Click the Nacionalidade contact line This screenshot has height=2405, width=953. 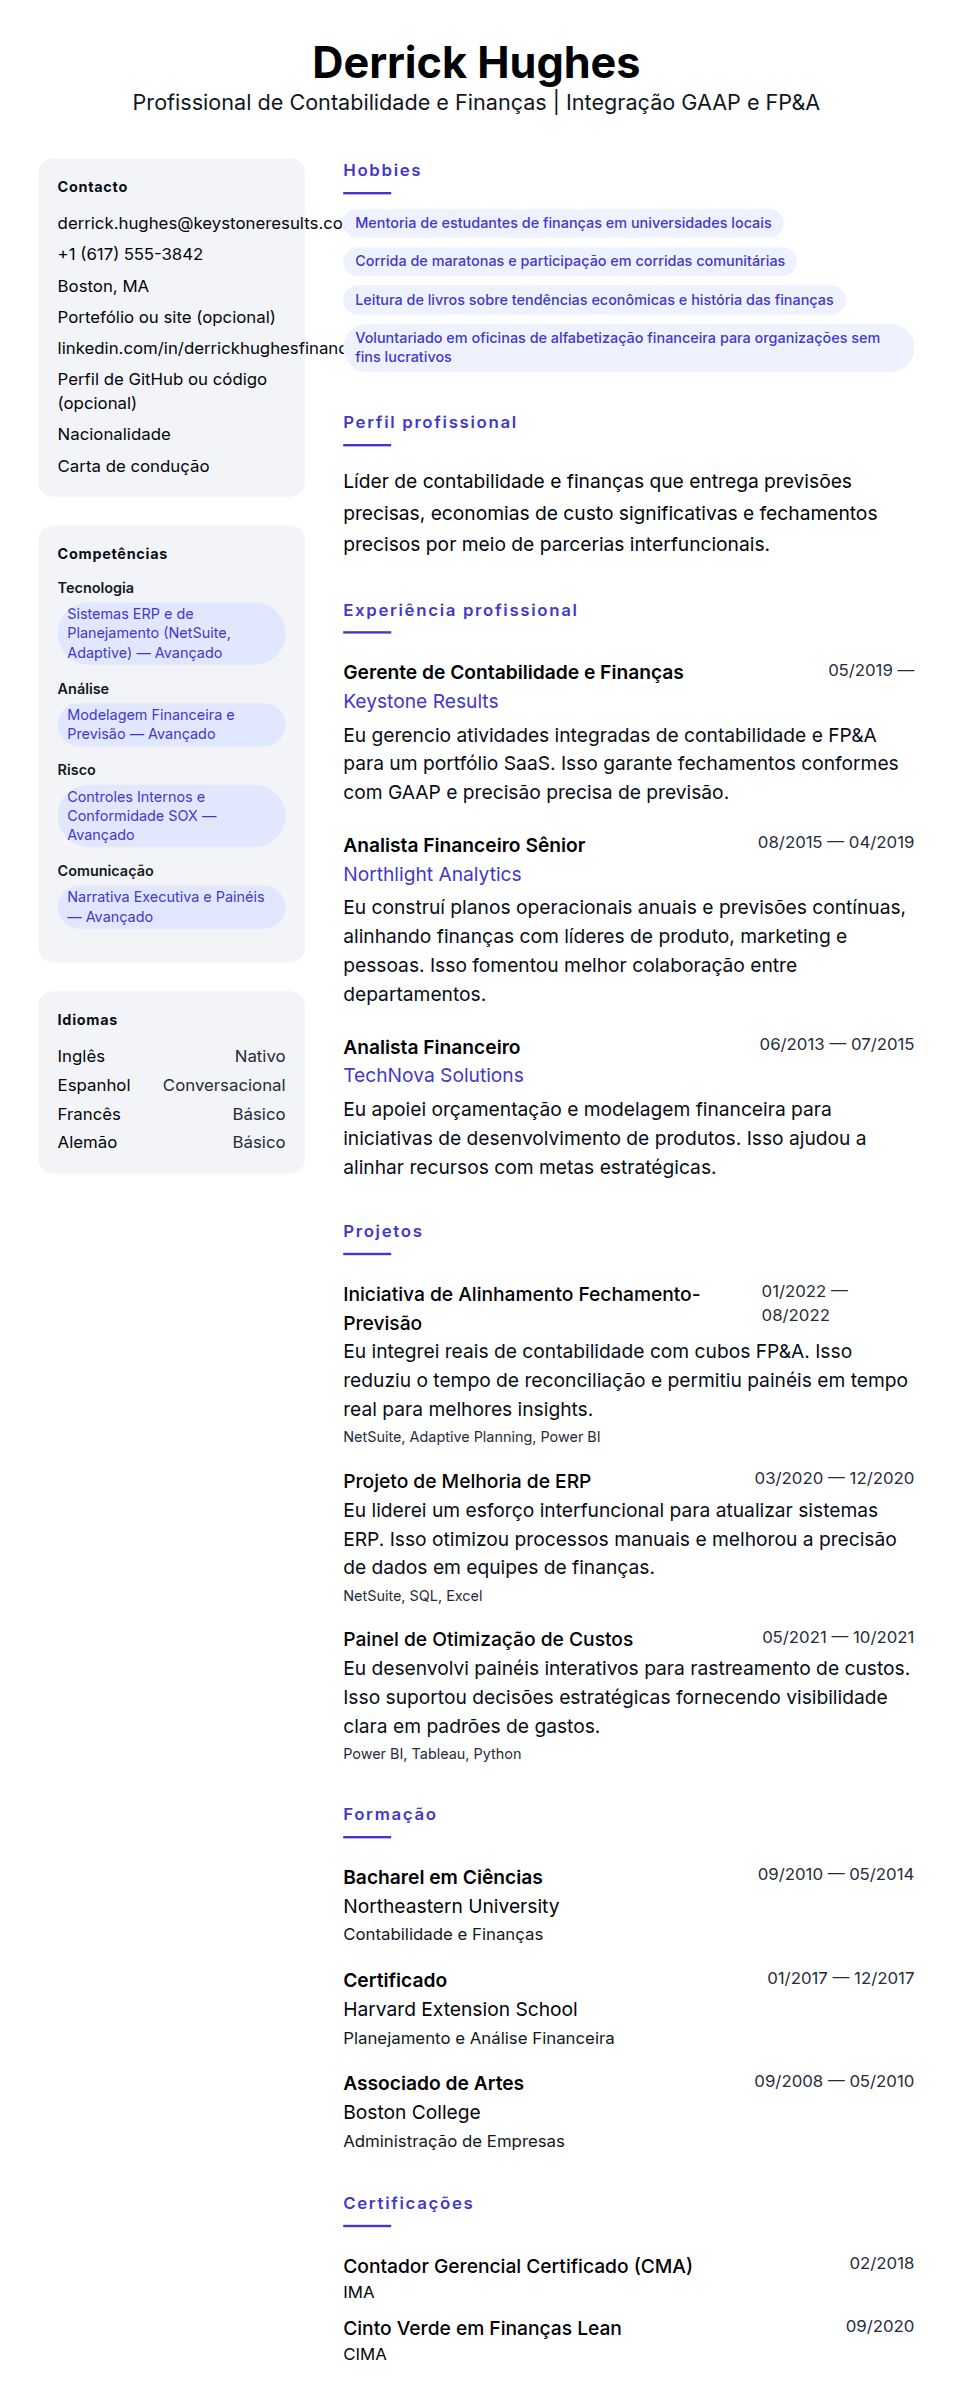(114, 434)
